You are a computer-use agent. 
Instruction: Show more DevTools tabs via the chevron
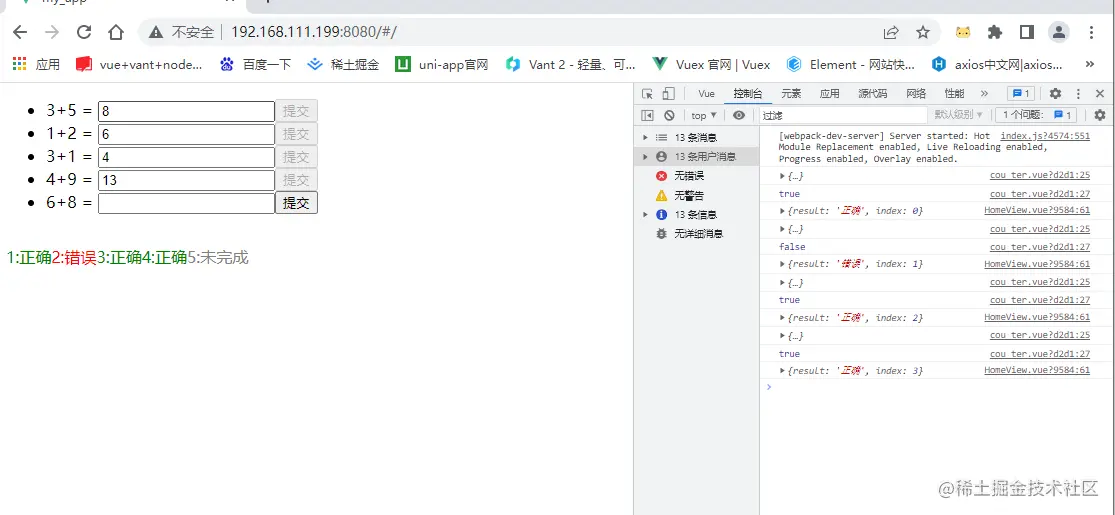coord(984,94)
